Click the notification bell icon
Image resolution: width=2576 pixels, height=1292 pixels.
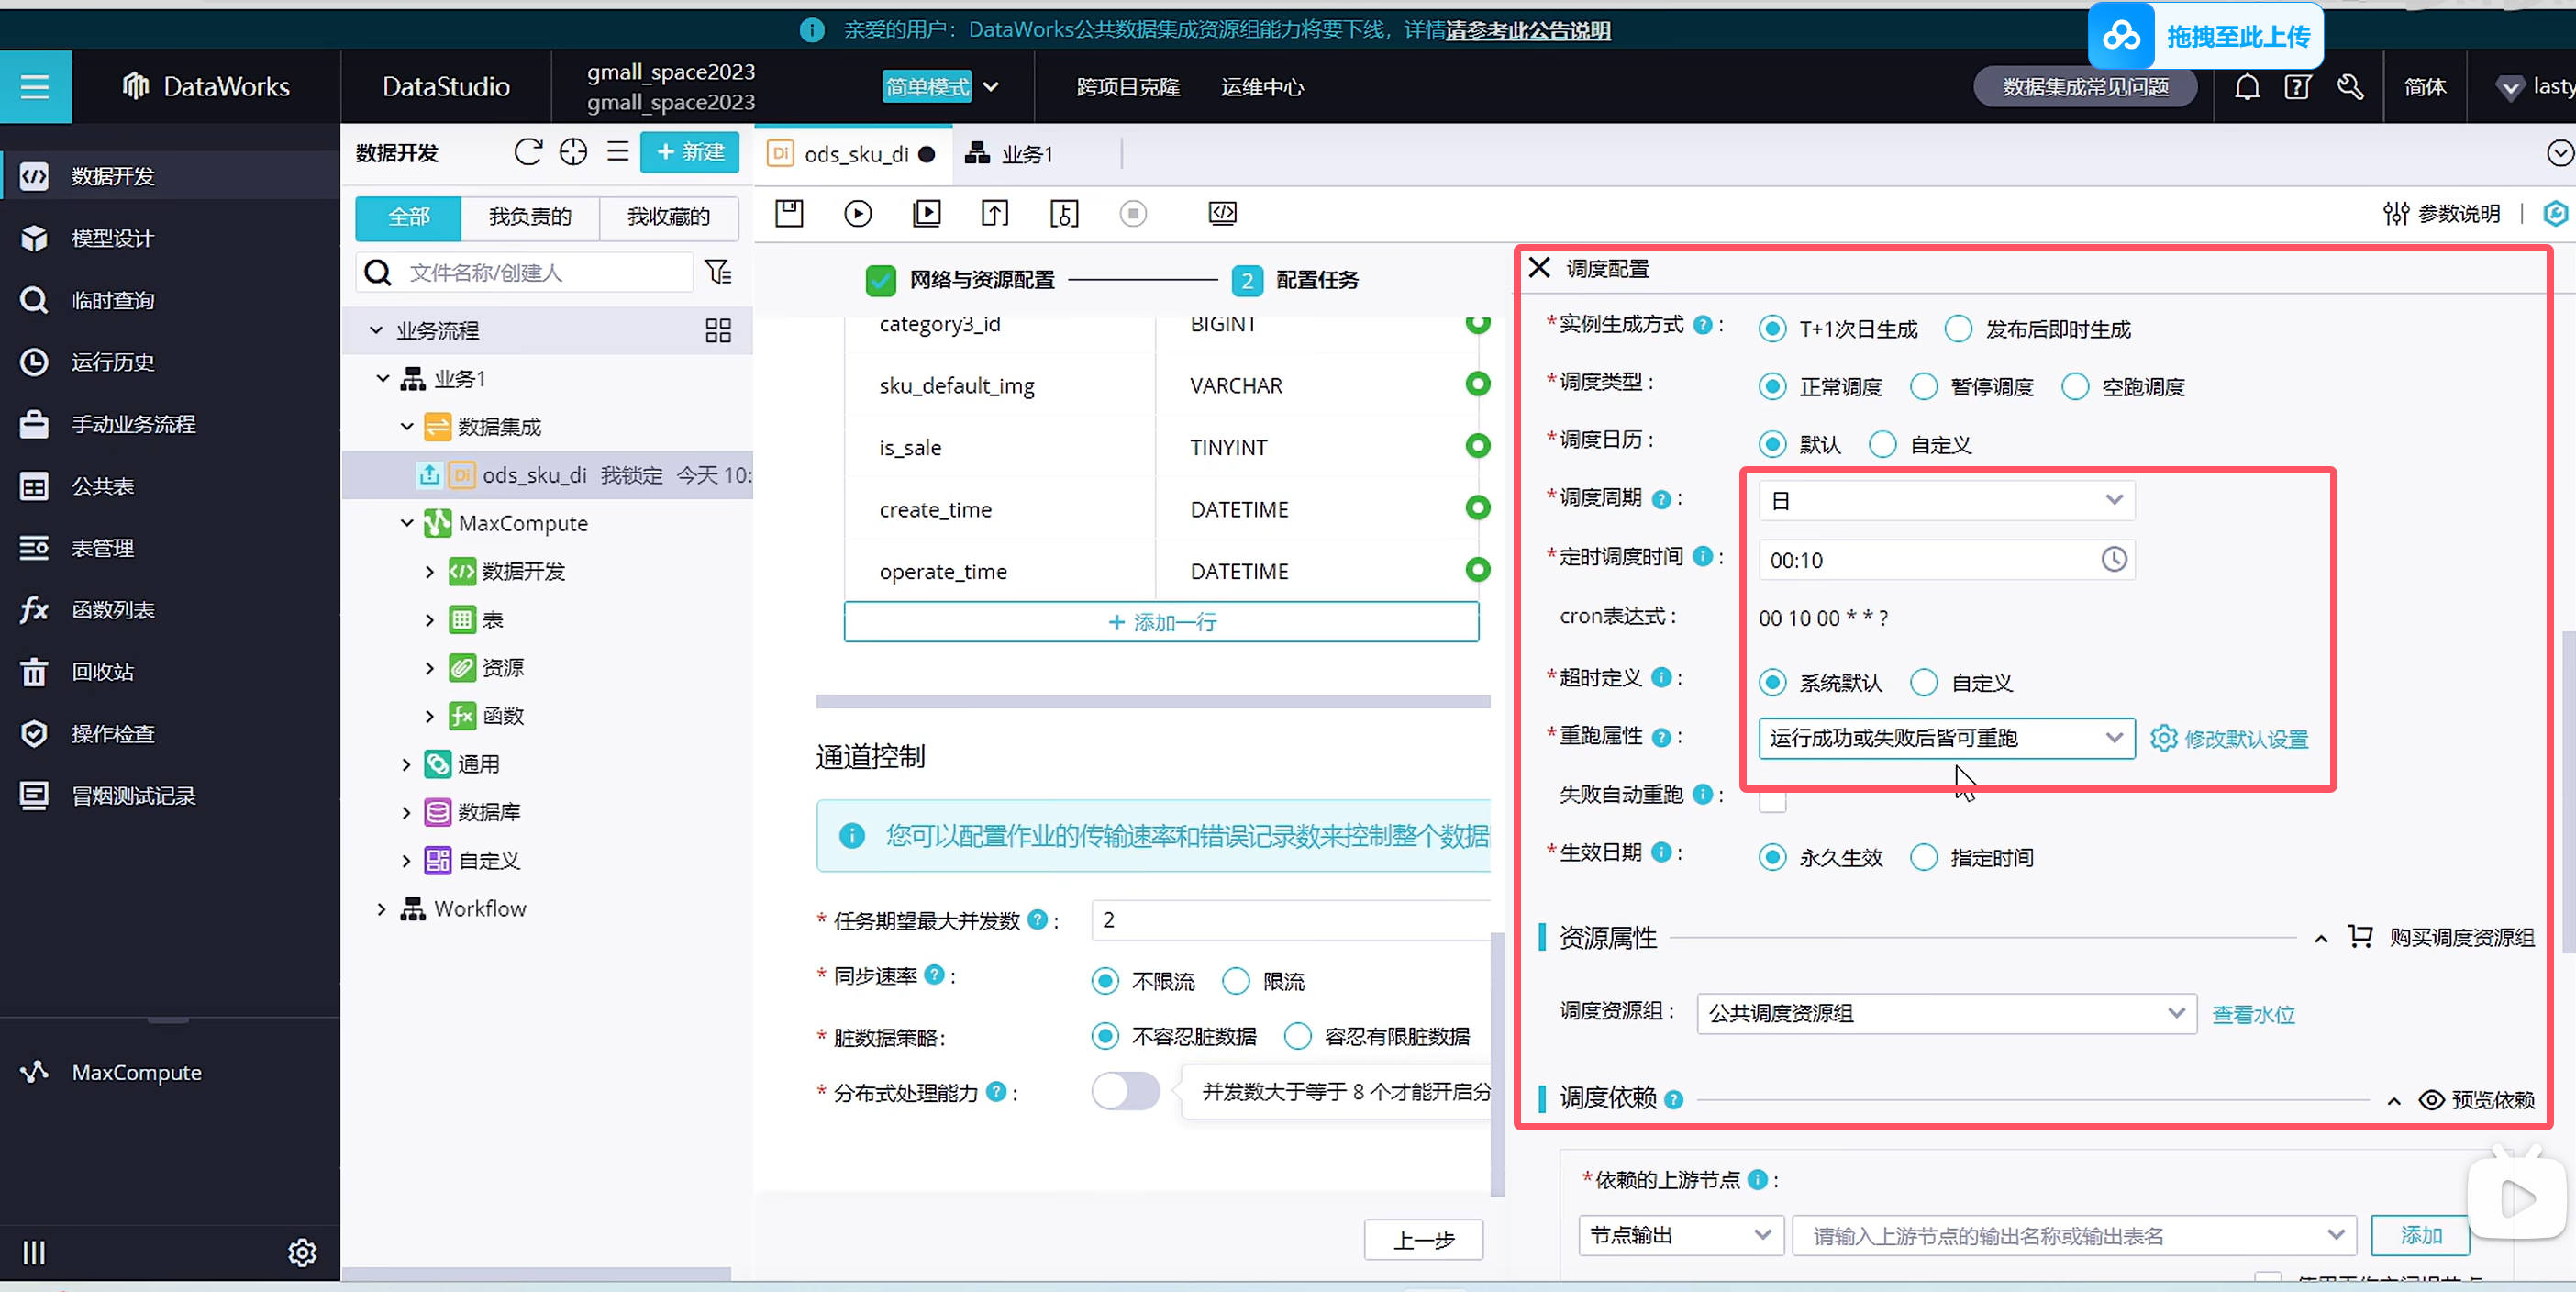tap(2246, 87)
